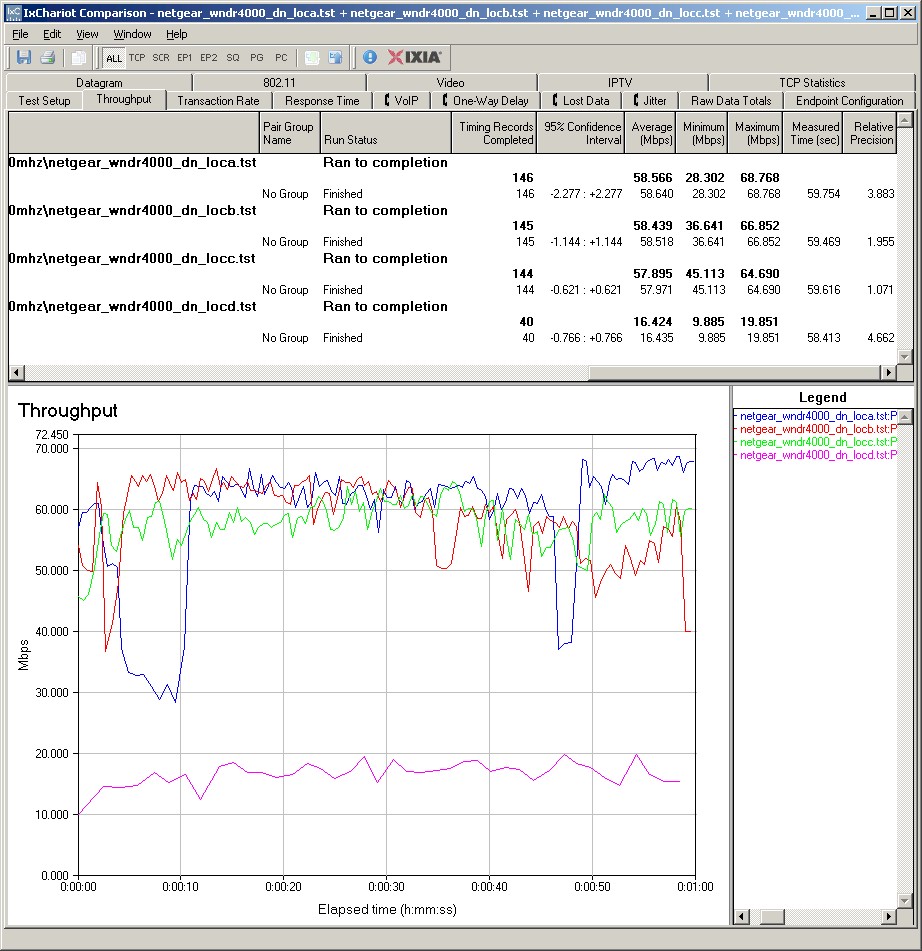Switch to the Response Time tab
The image size is (922, 951).
[322, 101]
